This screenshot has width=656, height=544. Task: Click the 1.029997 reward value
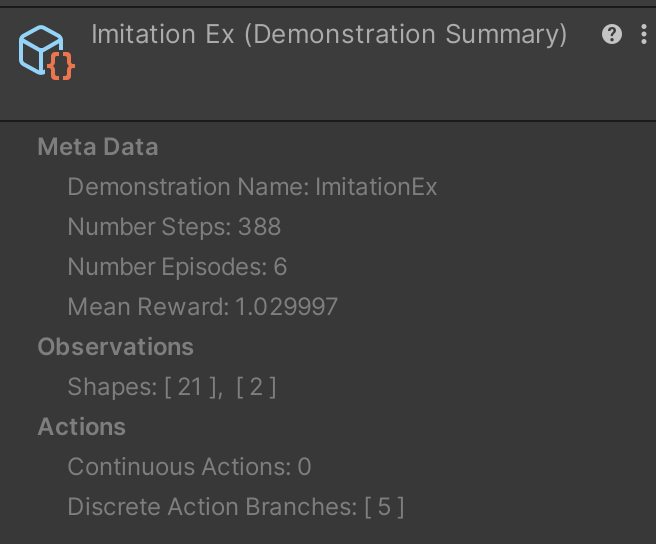click(x=287, y=307)
